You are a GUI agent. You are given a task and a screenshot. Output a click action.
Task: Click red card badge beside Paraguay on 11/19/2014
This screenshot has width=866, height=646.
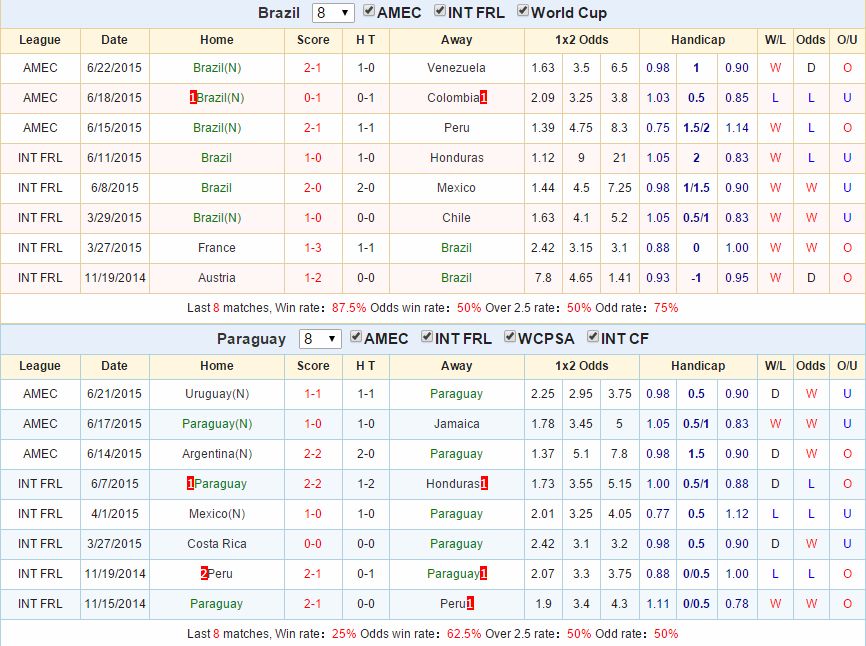coord(483,574)
